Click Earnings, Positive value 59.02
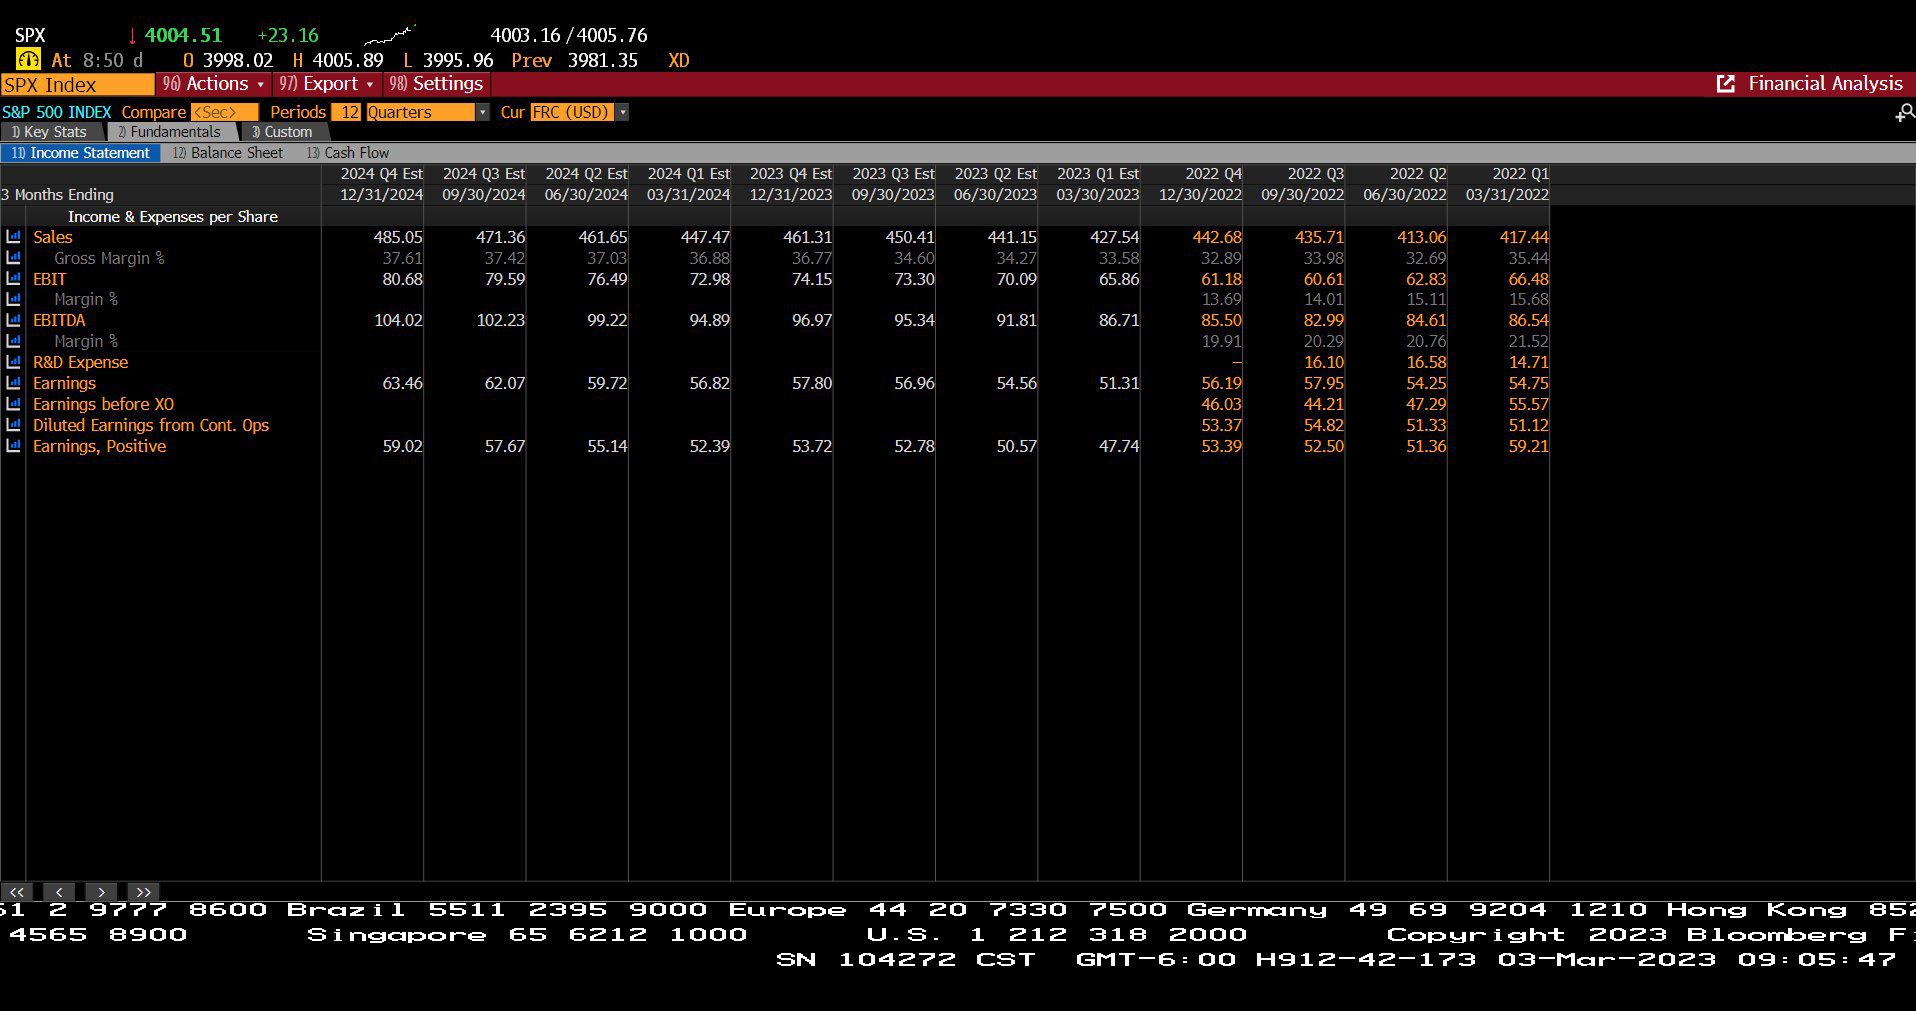Viewport: 1916px width, 1011px height. pos(402,446)
